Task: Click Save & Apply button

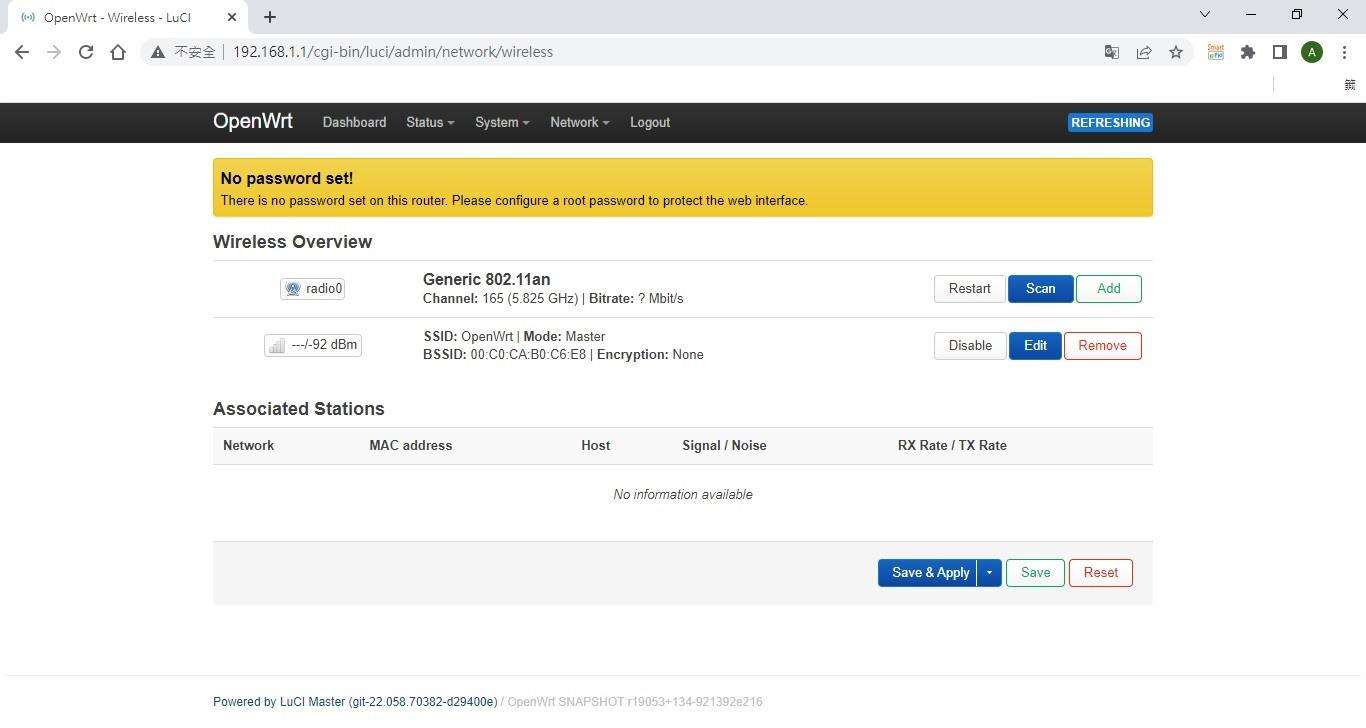Action: [x=927, y=573]
